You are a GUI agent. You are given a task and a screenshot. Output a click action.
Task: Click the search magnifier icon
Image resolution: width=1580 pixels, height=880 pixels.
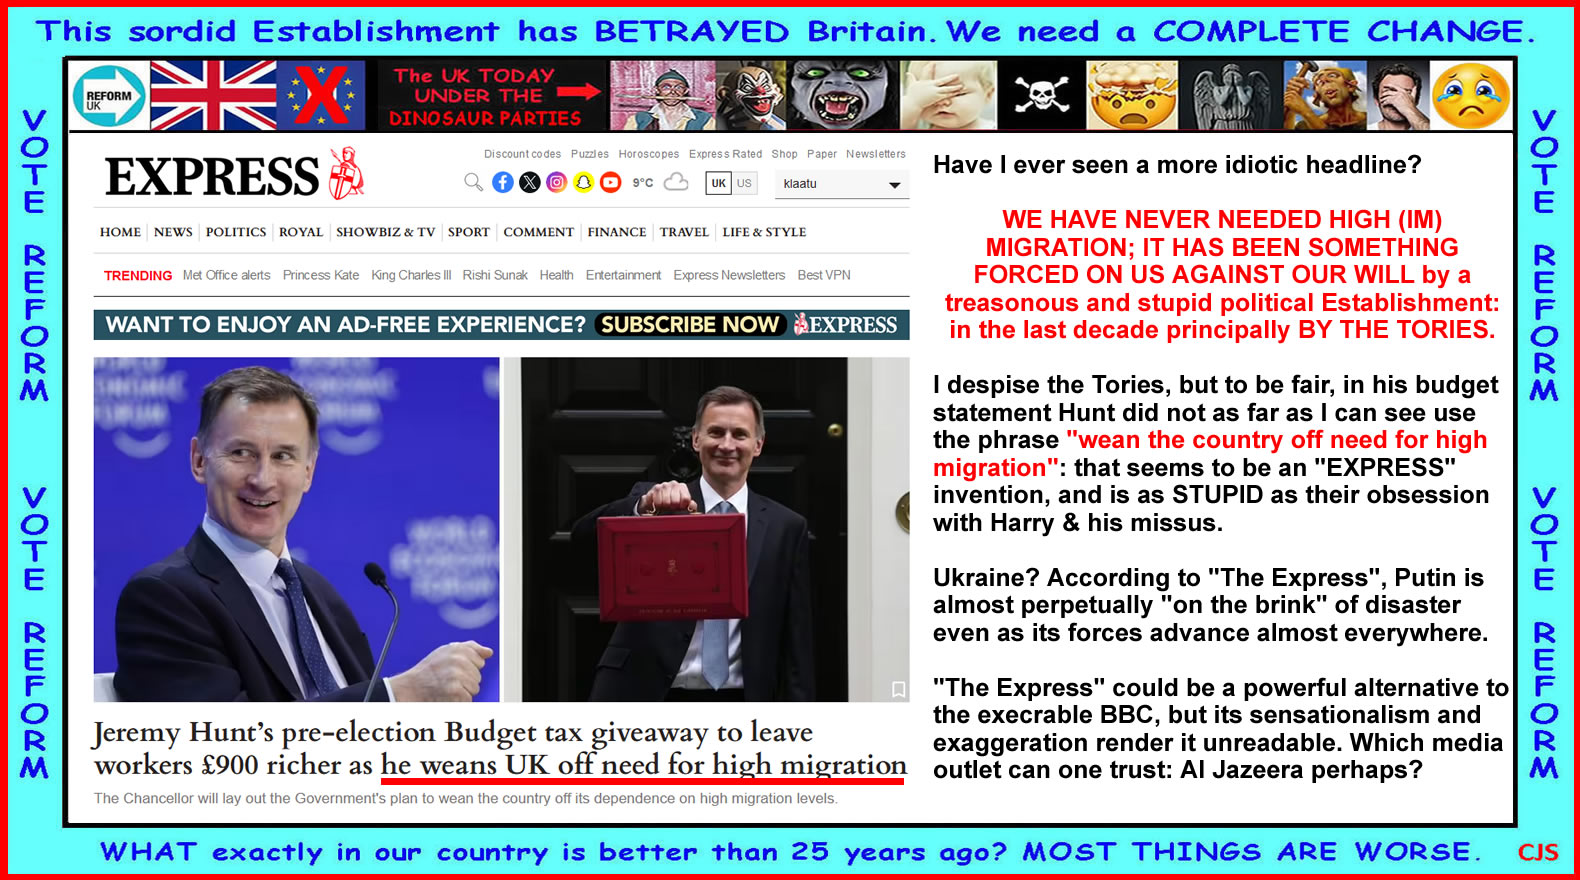point(473,182)
